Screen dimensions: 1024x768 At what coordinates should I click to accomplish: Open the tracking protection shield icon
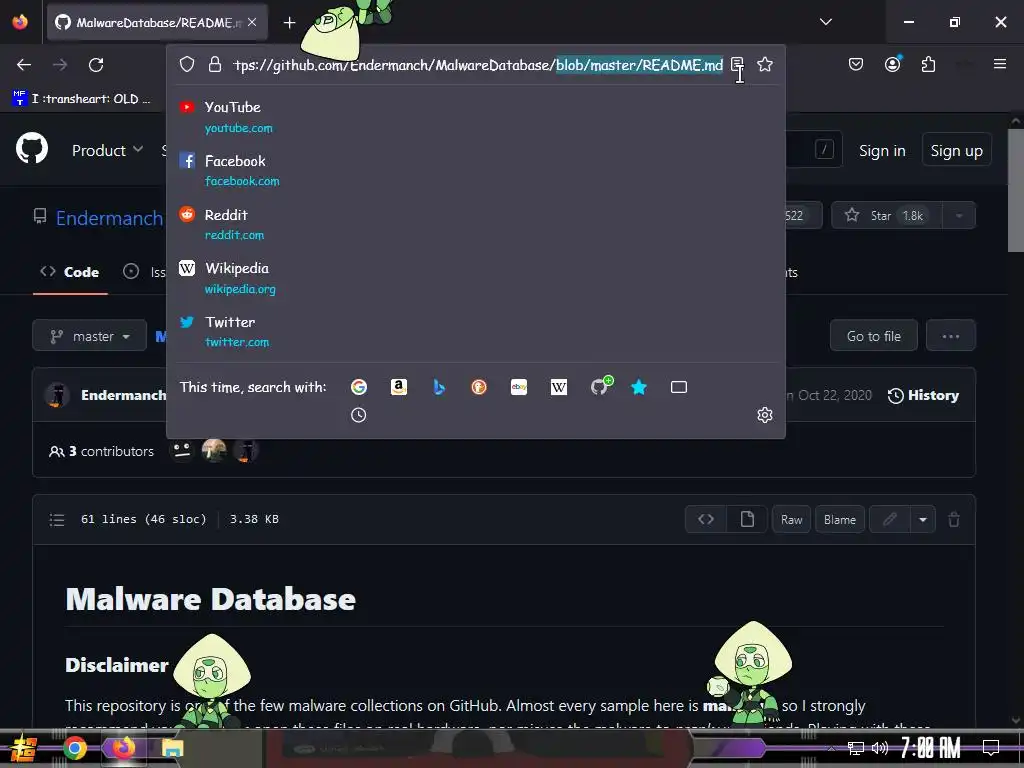(187, 64)
